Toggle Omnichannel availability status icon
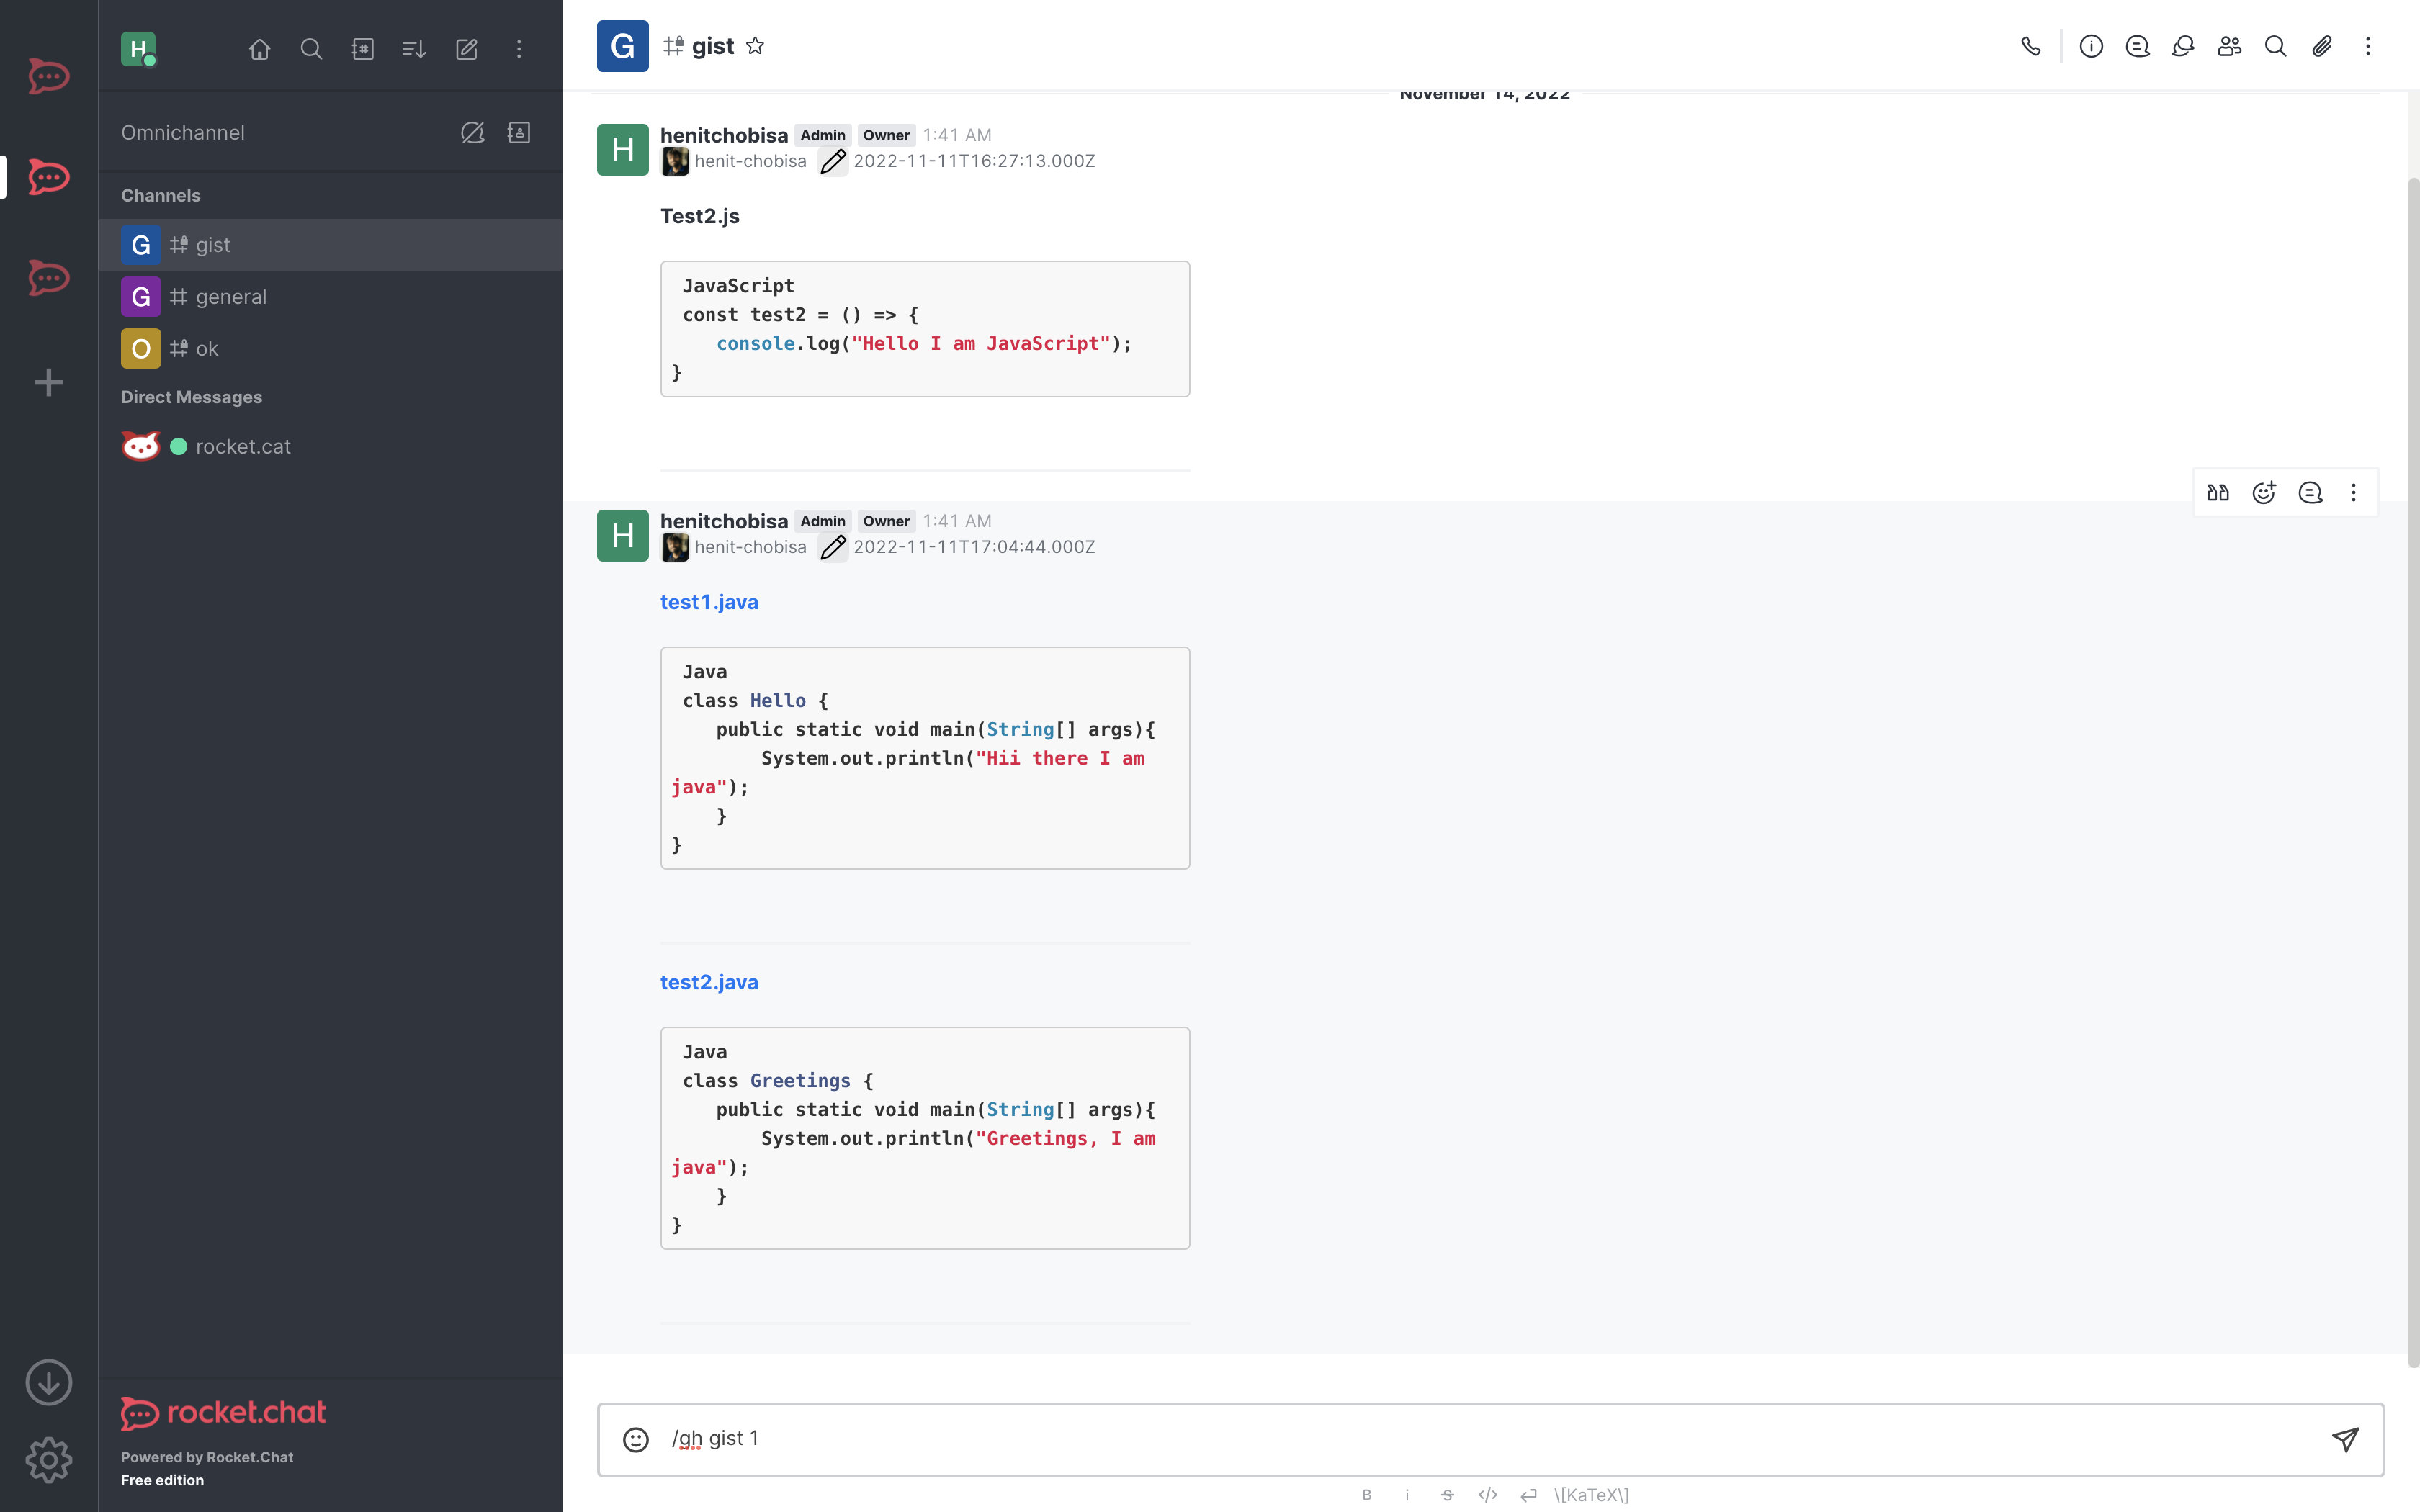This screenshot has width=2420, height=1512. pyautogui.click(x=472, y=133)
